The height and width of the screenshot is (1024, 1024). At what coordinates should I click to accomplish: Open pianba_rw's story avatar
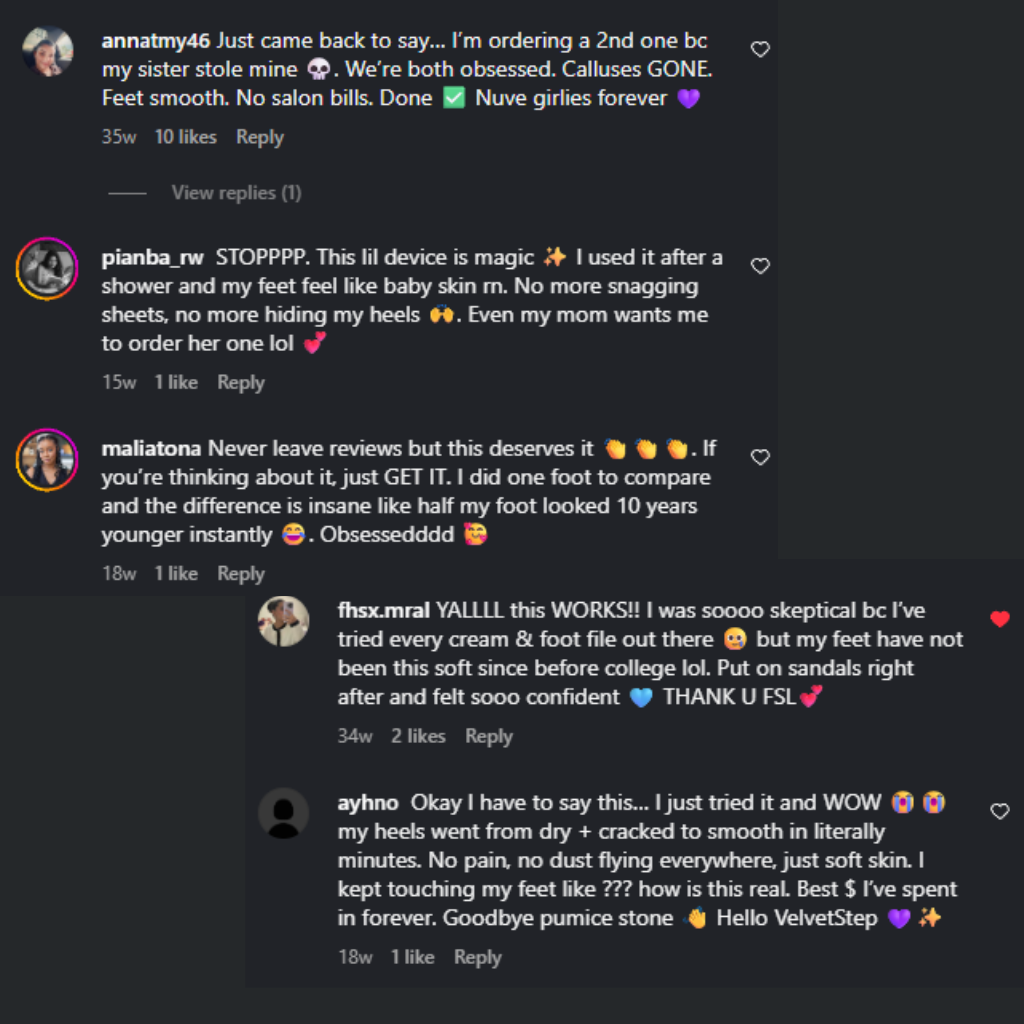[47, 268]
